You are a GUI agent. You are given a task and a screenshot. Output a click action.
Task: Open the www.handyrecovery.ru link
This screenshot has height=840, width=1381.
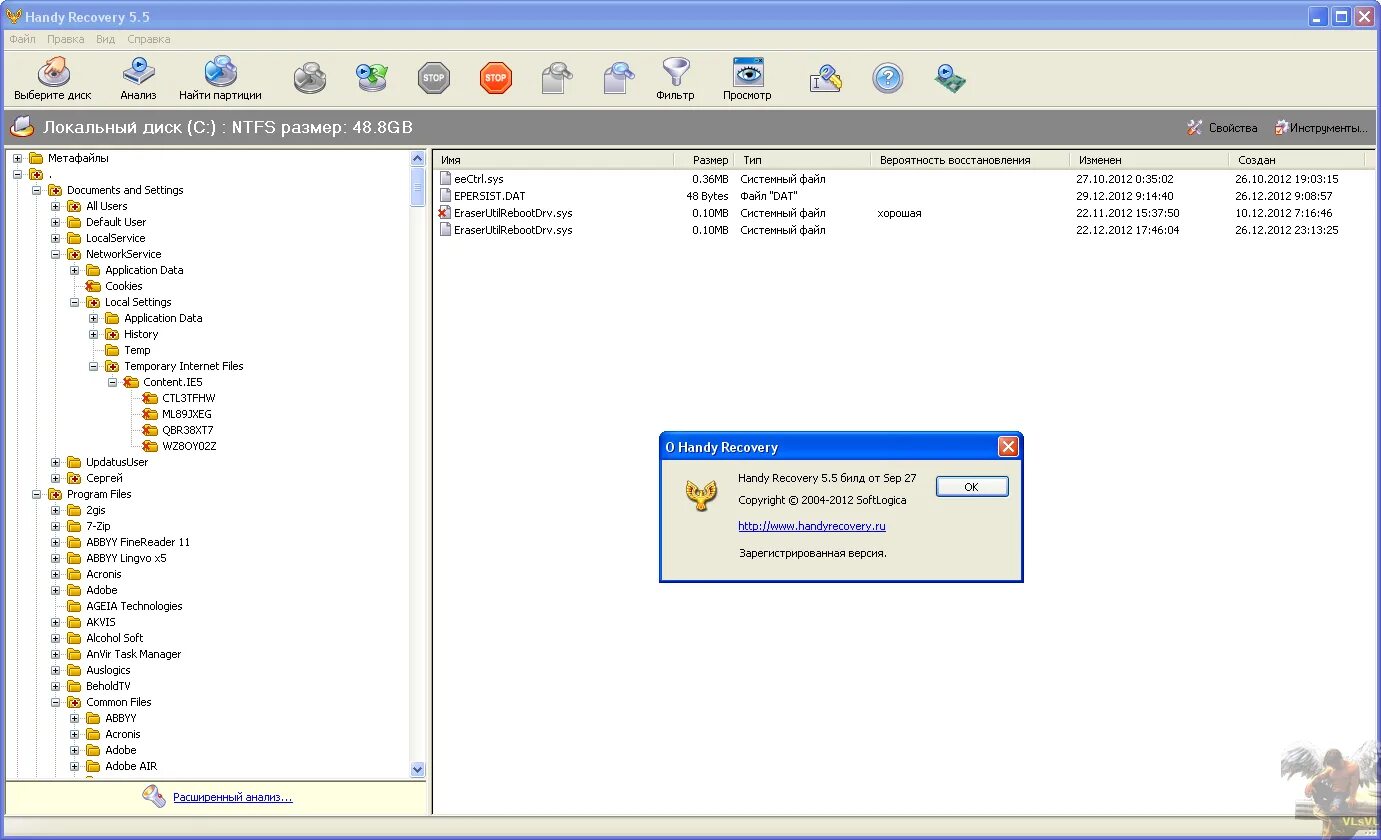[812, 526]
